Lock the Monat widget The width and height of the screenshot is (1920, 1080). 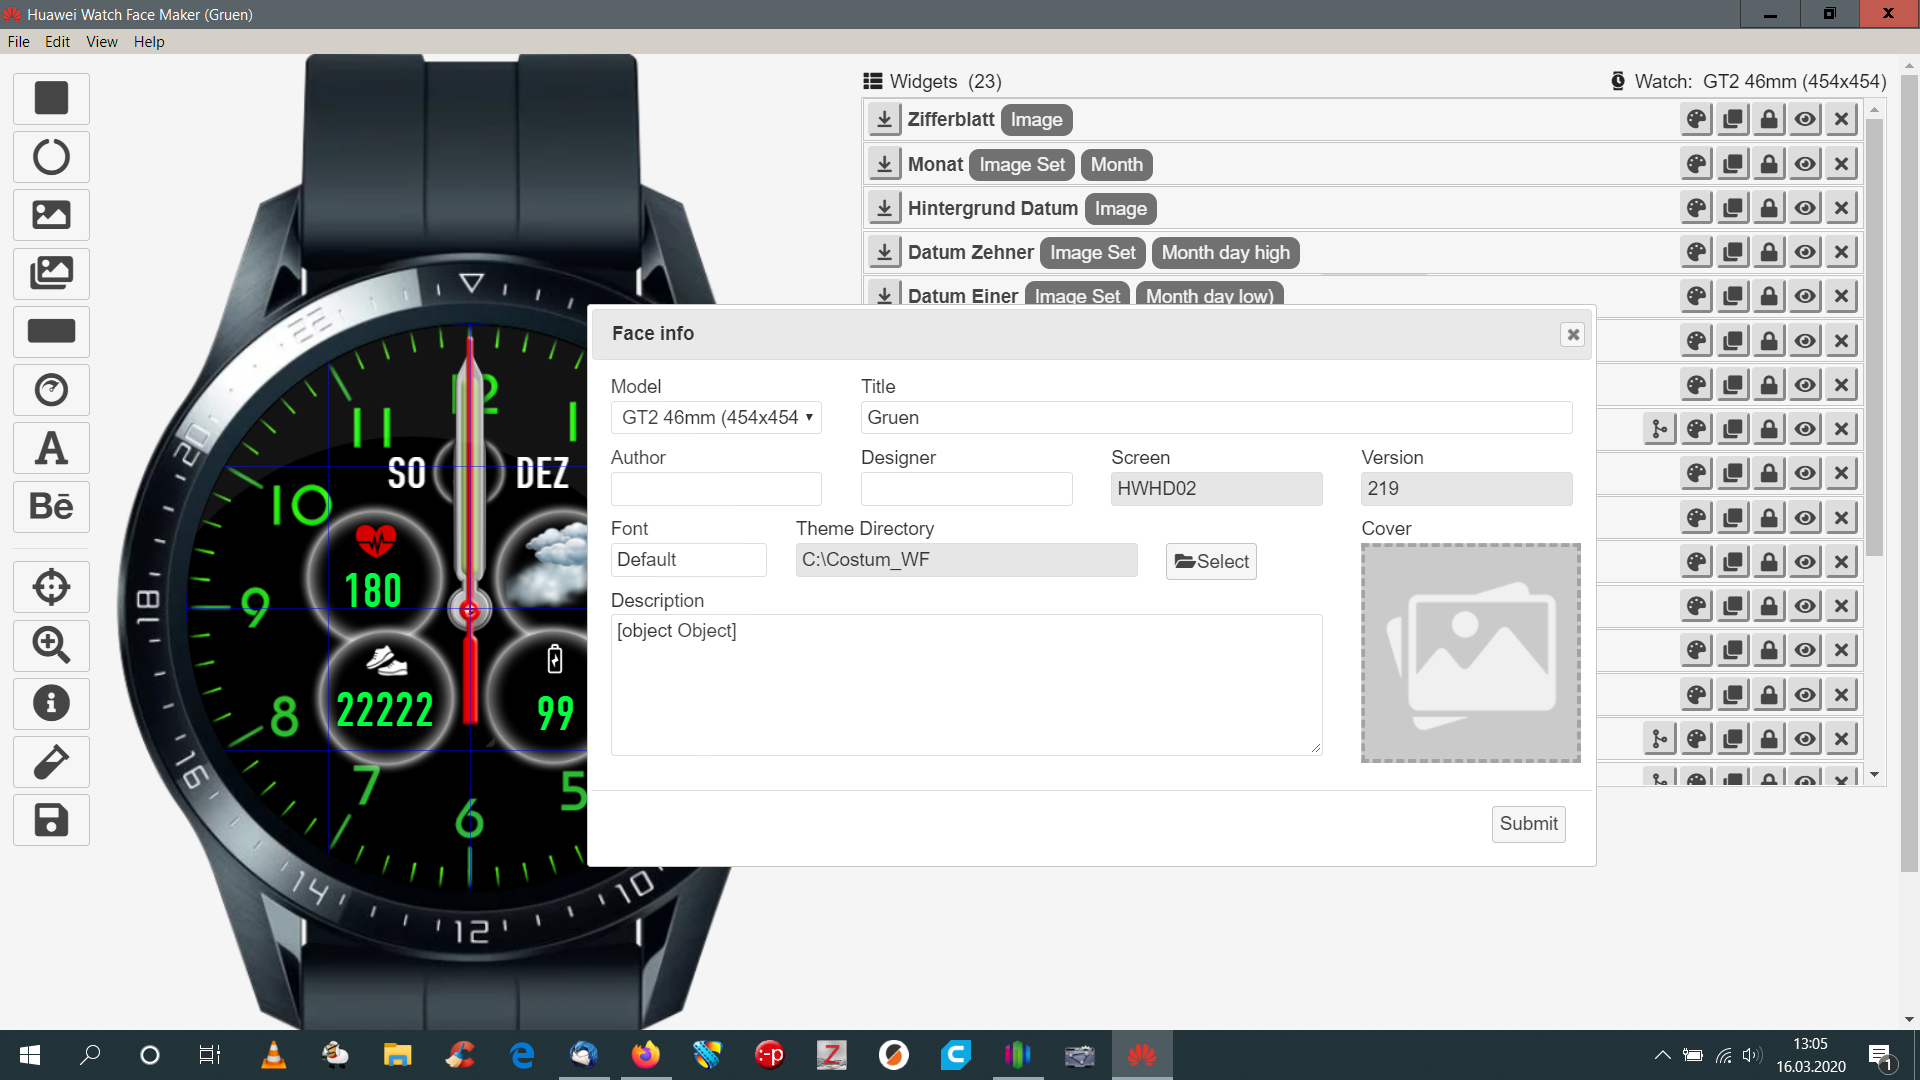click(x=1769, y=164)
